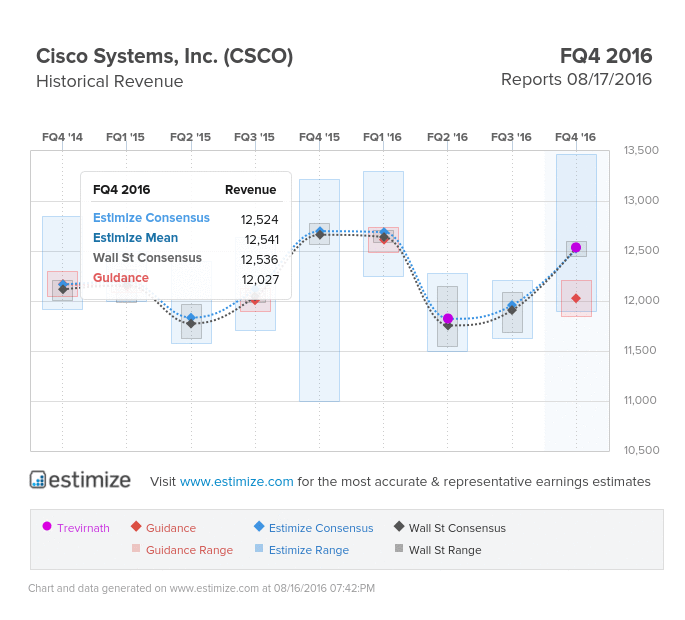The image size is (685, 620).
Task: Click the gray Wall St Range legend swatch
Action: click(x=399, y=548)
